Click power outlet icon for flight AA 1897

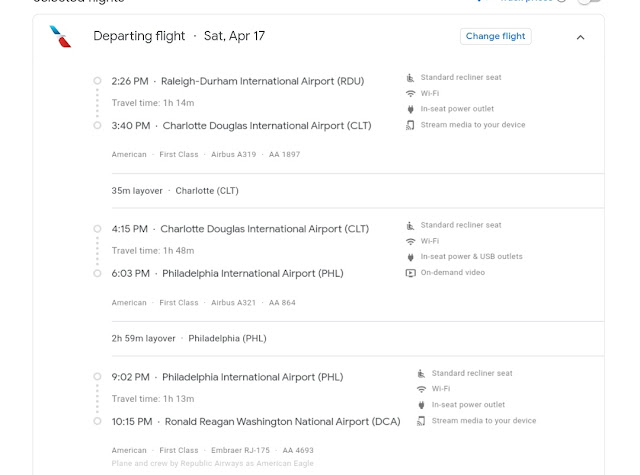point(410,109)
